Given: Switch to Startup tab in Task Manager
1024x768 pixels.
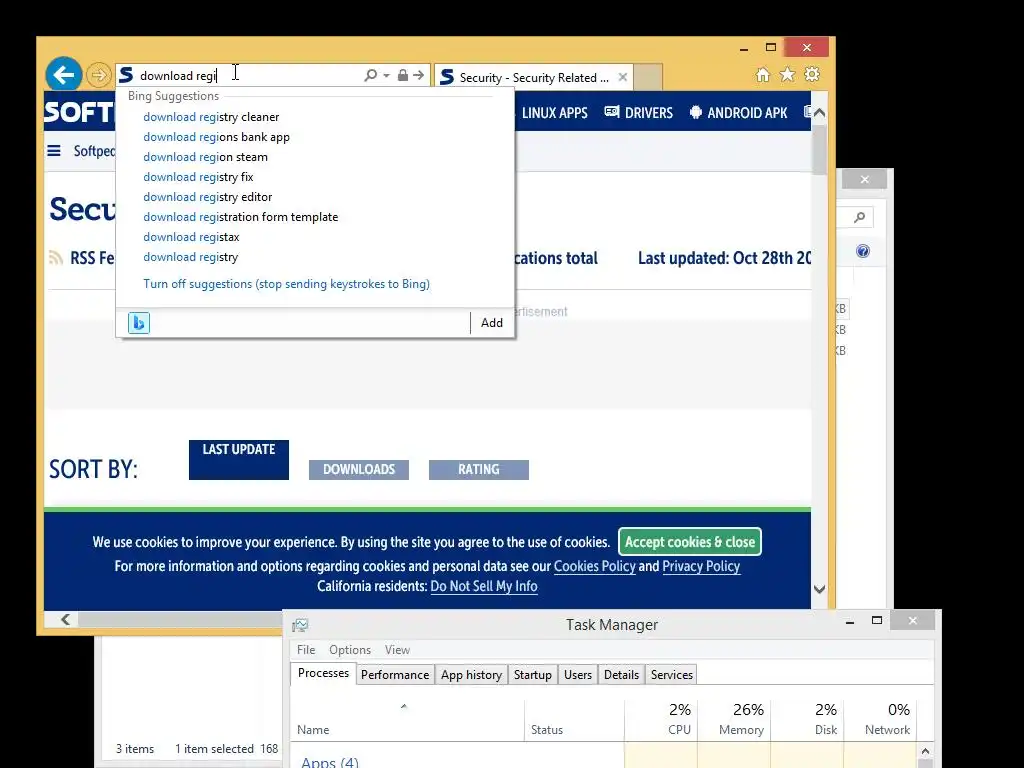Looking at the screenshot, I should (x=533, y=675).
